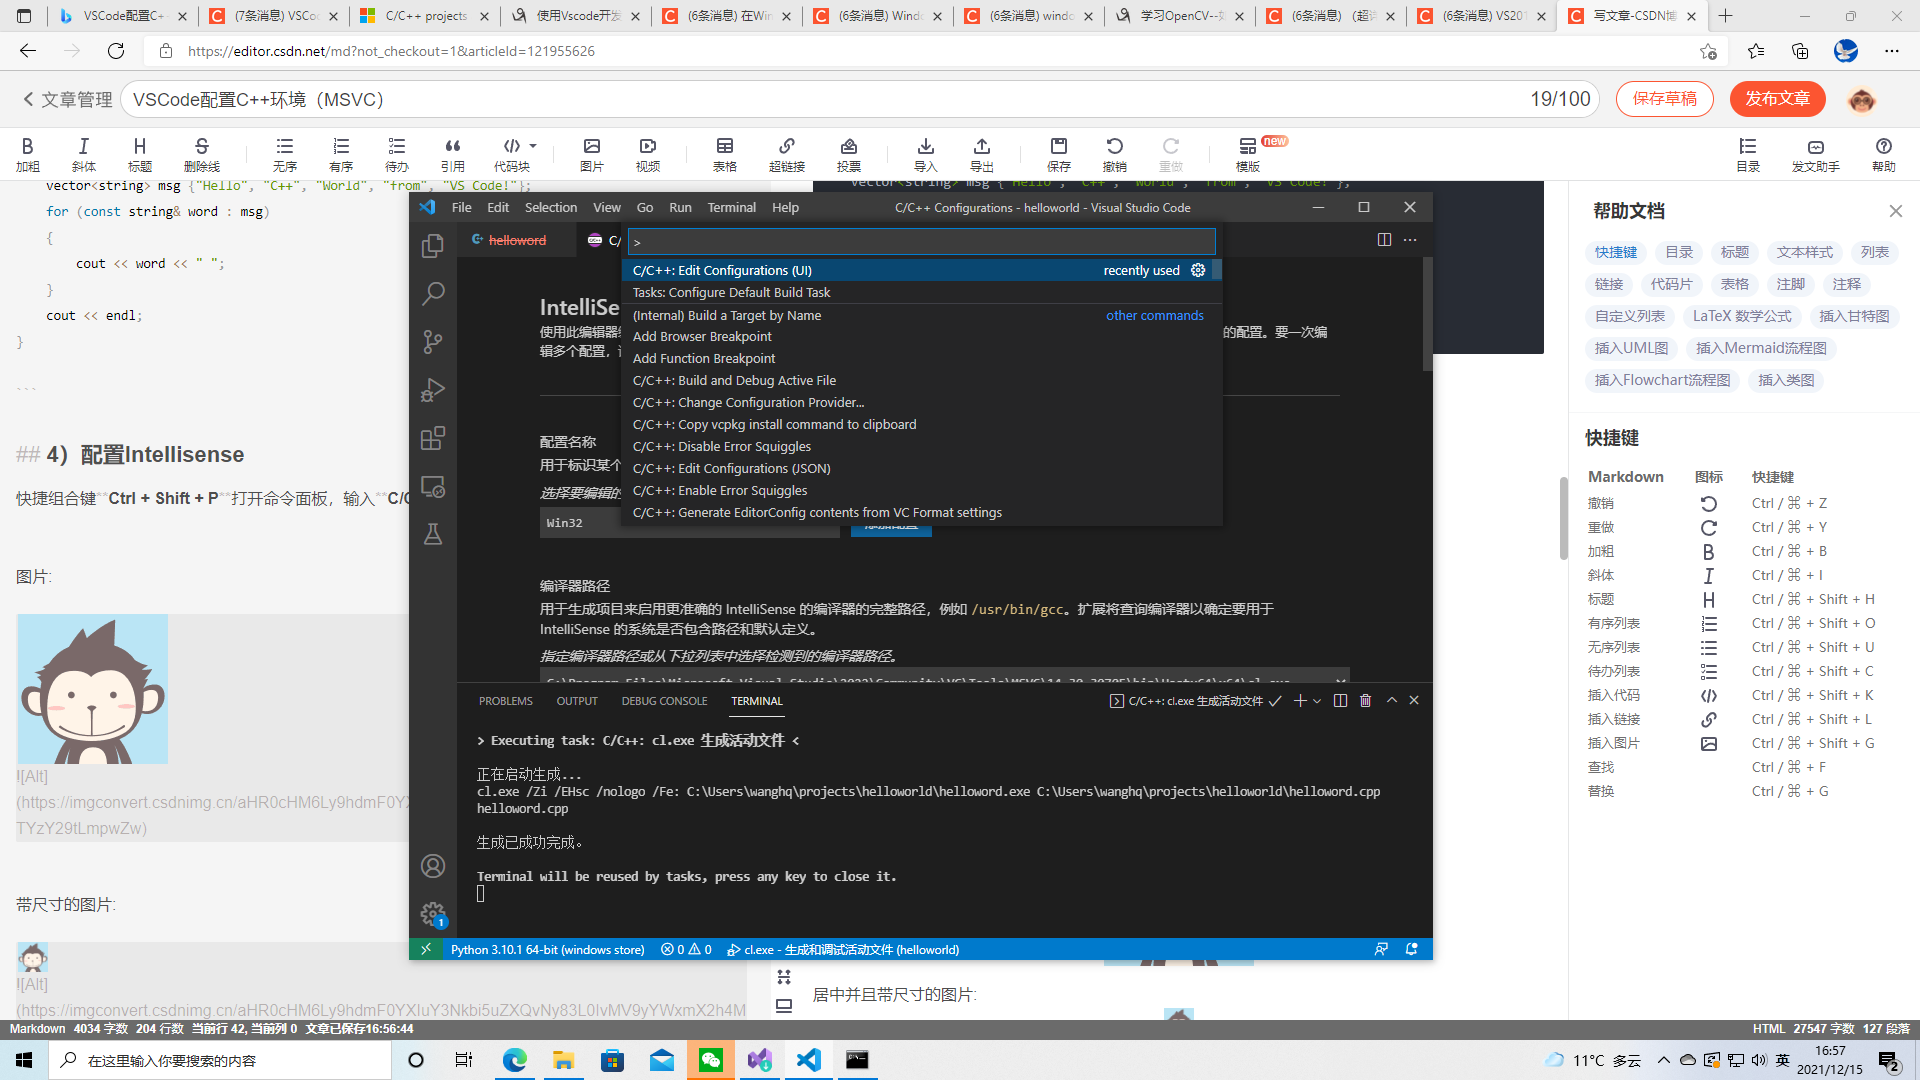Click LaTeX 数学公式 help tag
Viewport: 1920px width, 1080px height.
1742,316
